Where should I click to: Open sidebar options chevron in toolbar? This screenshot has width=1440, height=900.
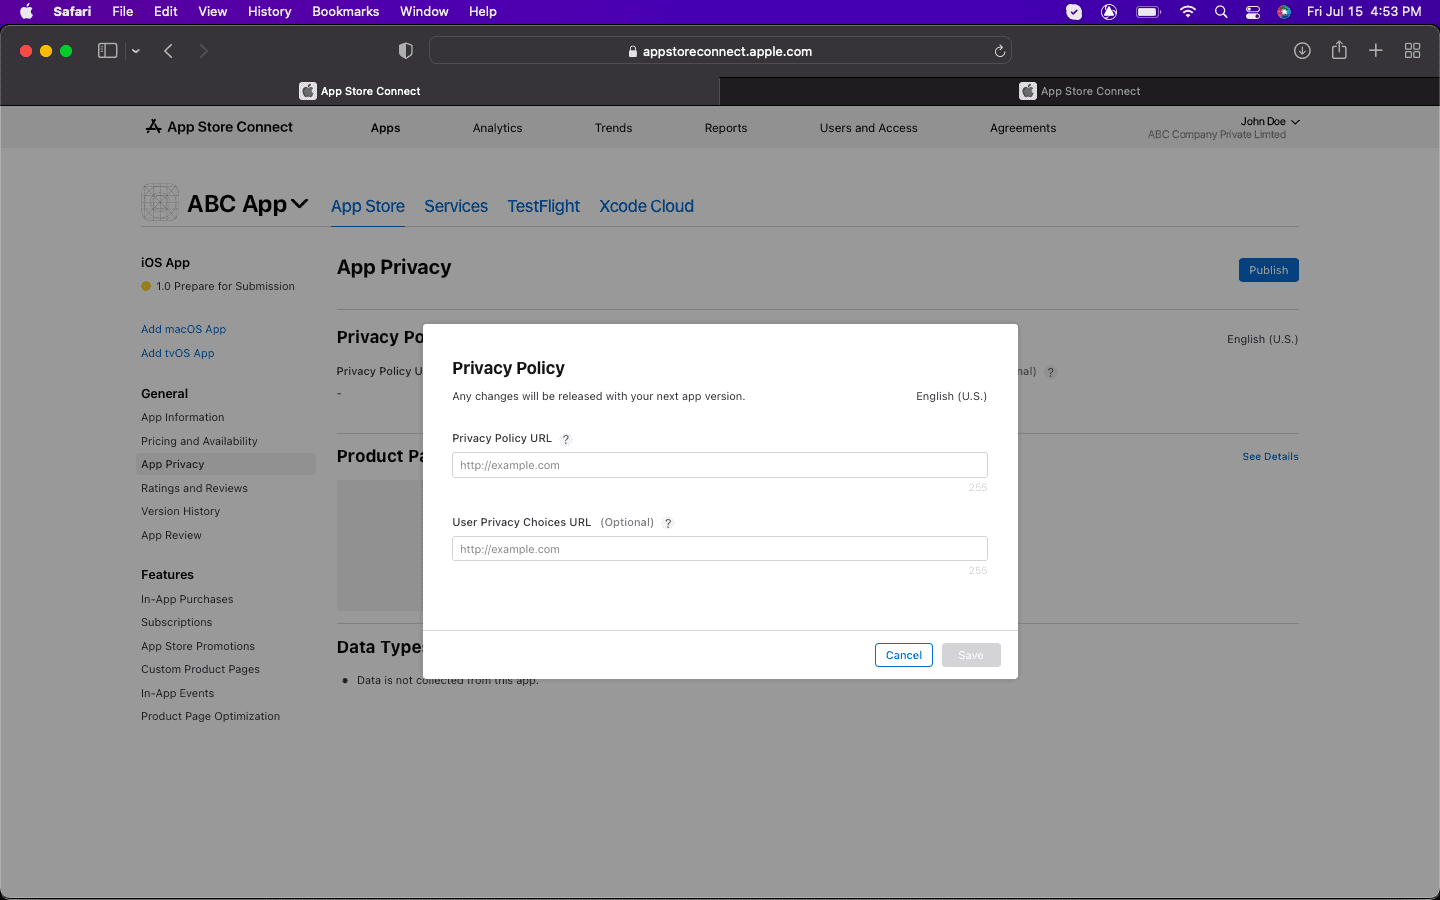(x=136, y=51)
